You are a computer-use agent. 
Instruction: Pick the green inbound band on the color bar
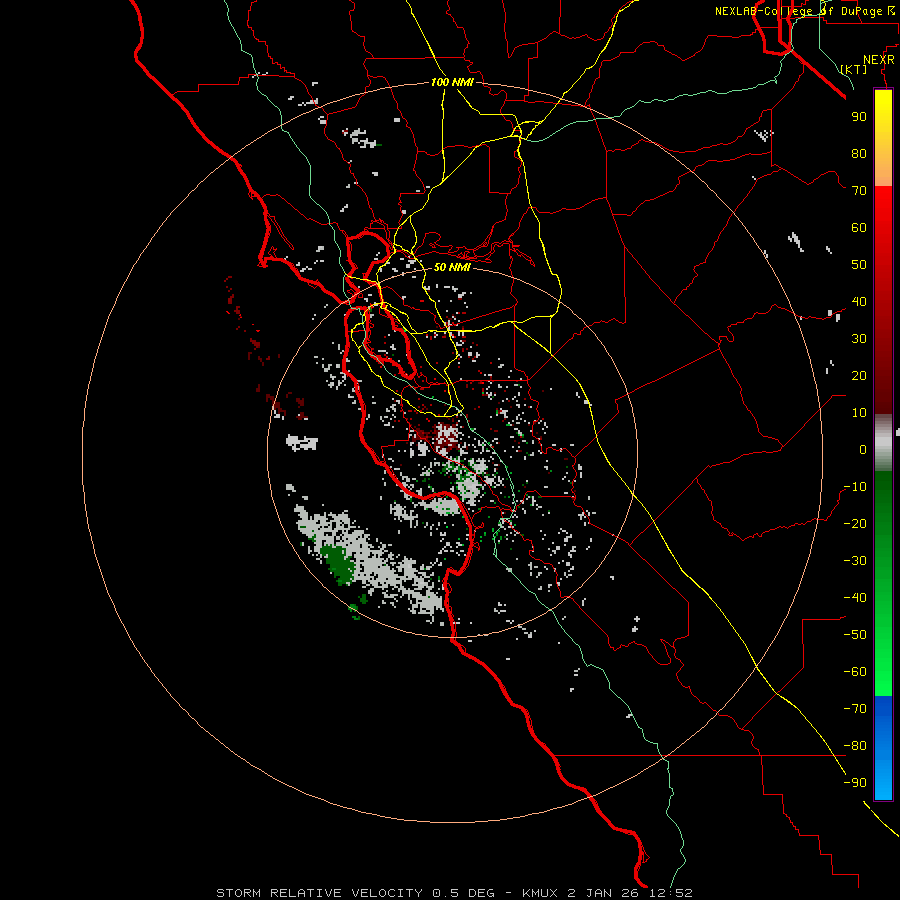[883, 583]
